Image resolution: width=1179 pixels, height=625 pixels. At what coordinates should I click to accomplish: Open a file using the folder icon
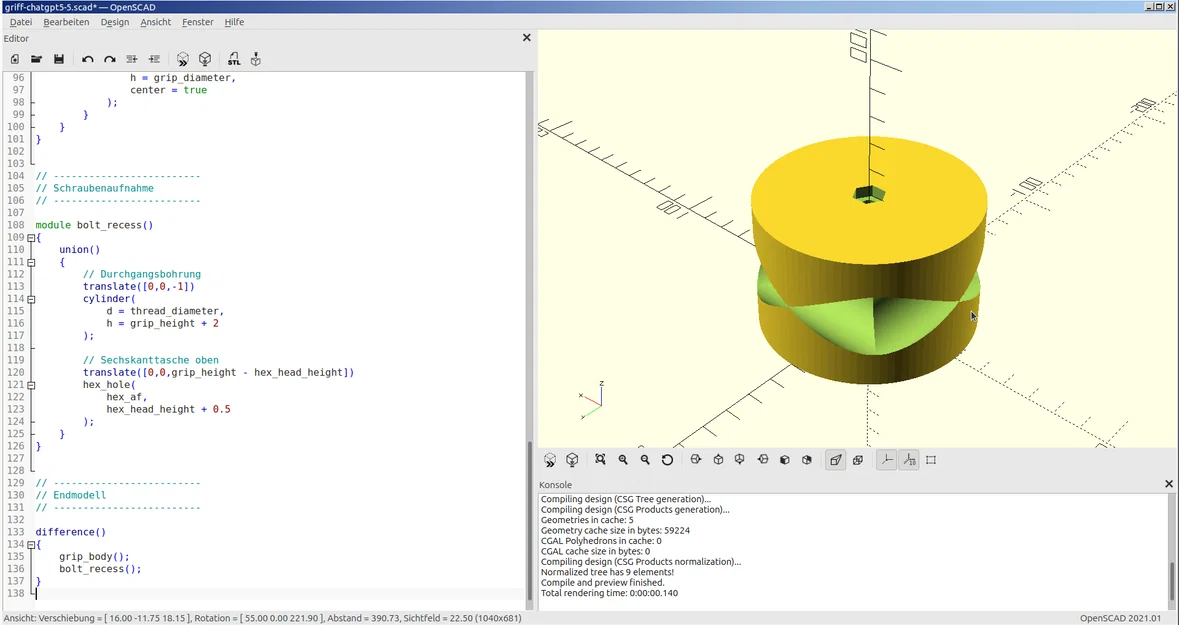coord(36,59)
